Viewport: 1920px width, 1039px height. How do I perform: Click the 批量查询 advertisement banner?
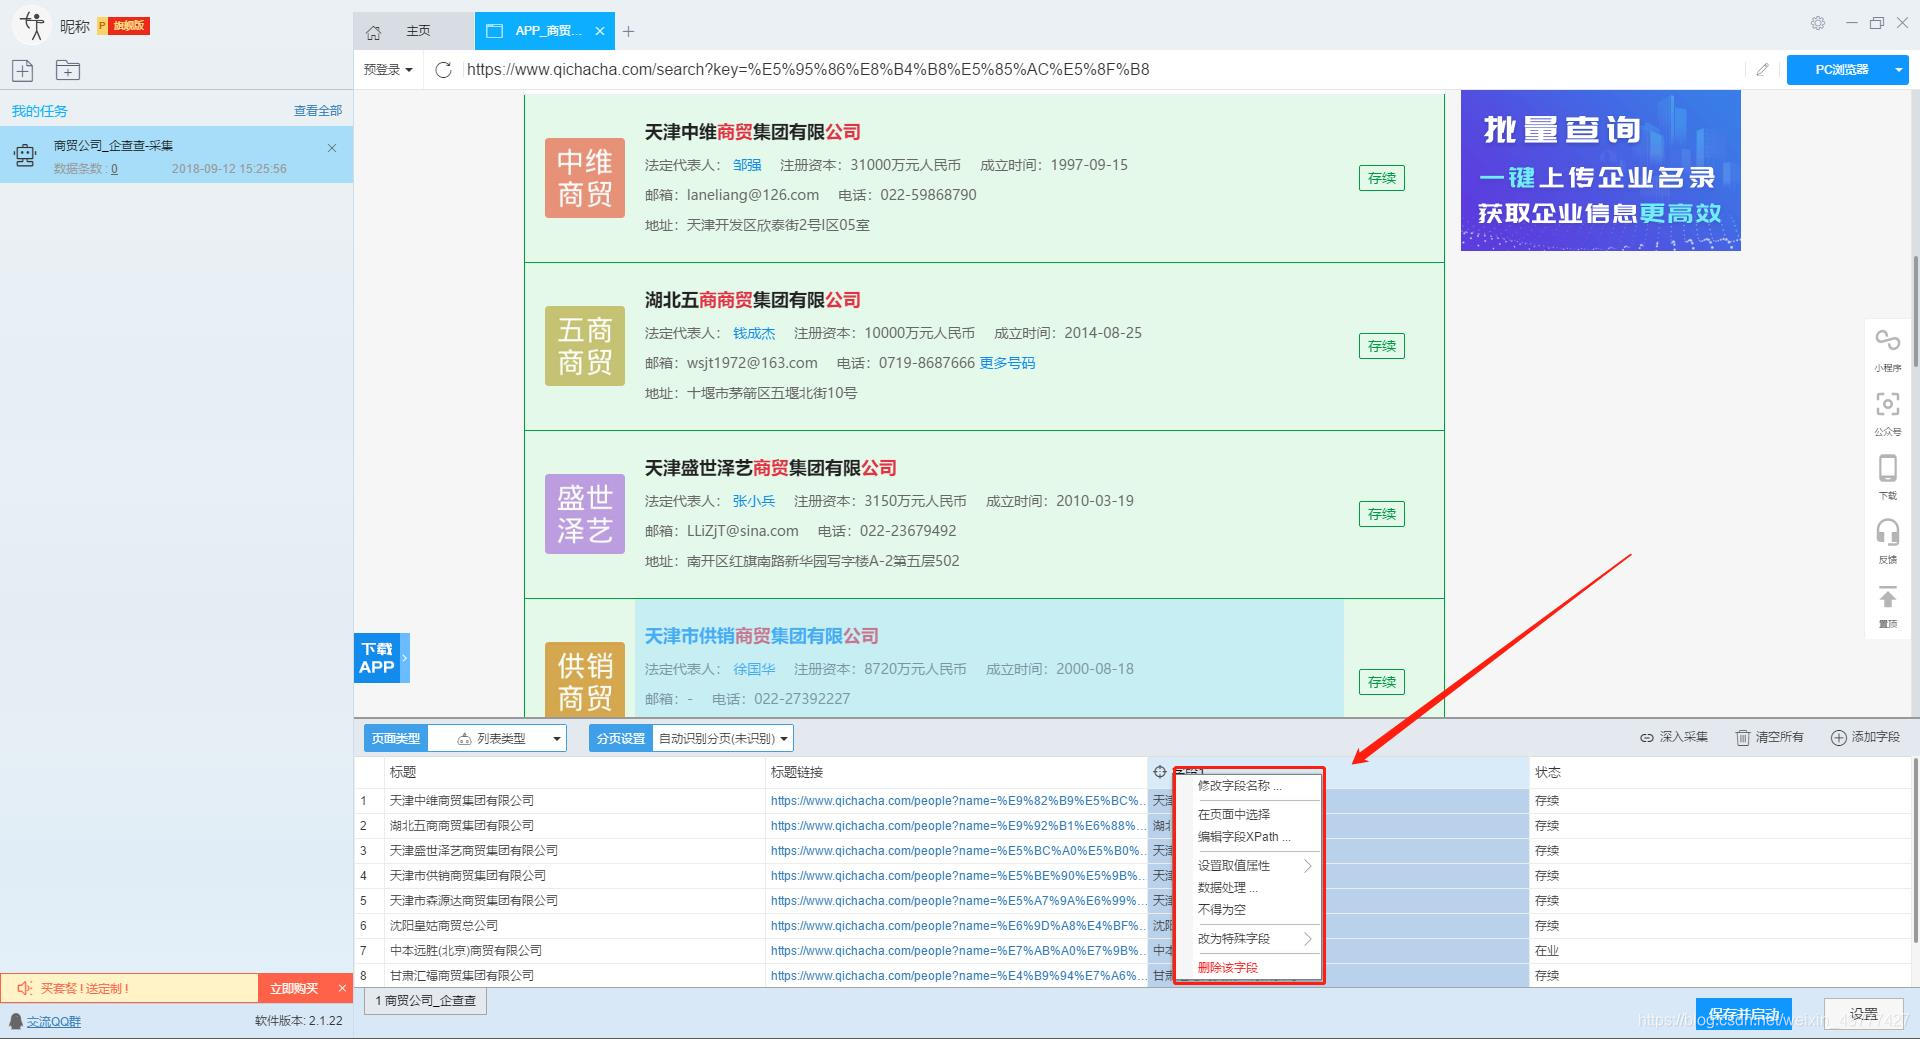1600,170
